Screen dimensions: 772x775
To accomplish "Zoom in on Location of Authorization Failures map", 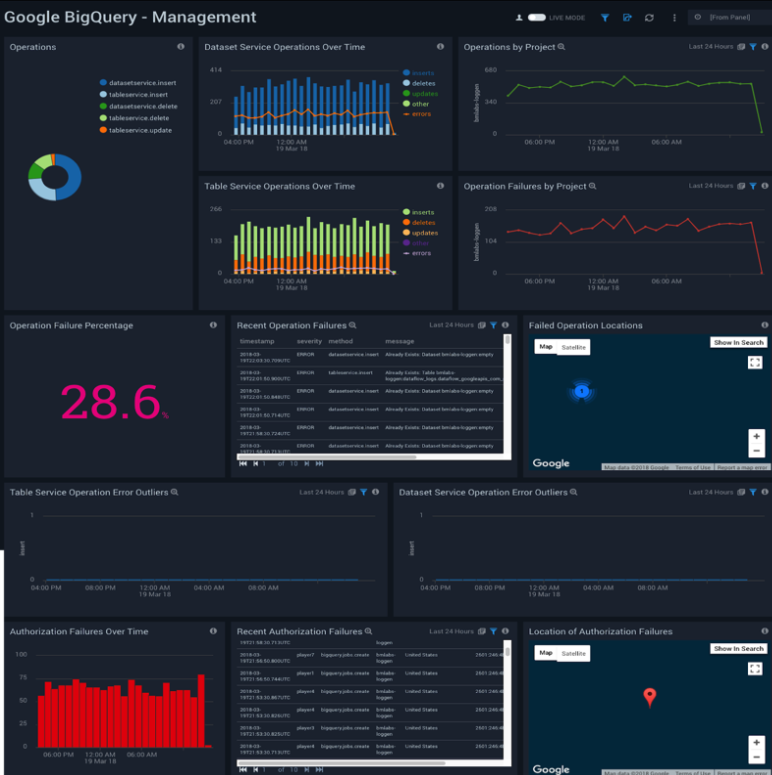I will click(x=756, y=742).
